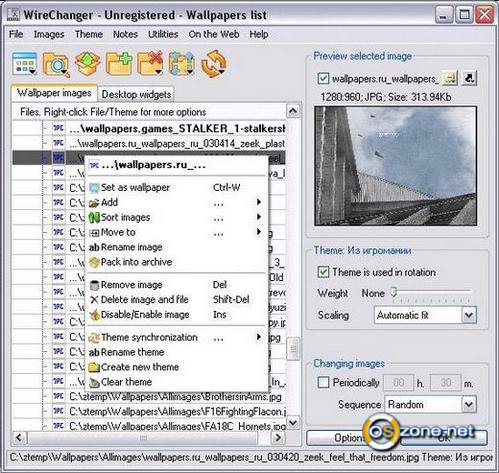Click the Remove image trash icon
This screenshot has height=473, width=499.
(94, 285)
